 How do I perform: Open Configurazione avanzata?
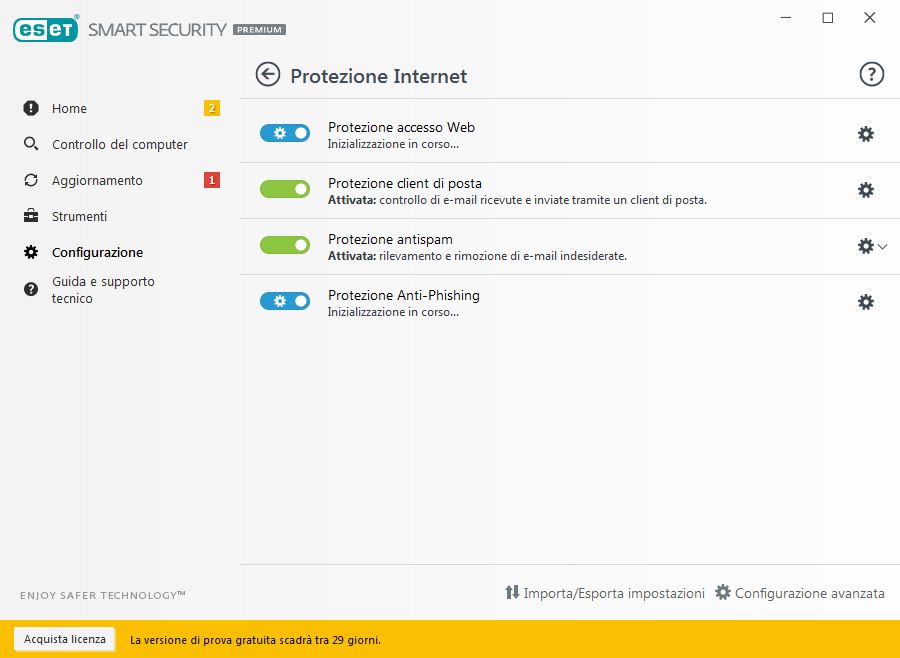click(800, 593)
